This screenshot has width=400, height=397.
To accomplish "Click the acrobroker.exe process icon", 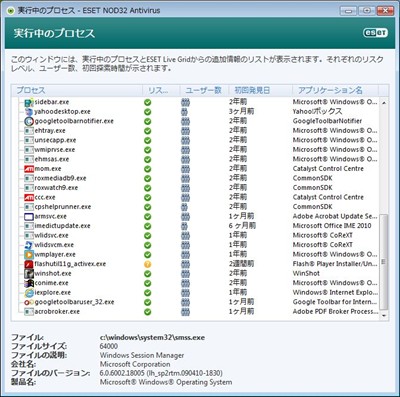I will [29, 312].
